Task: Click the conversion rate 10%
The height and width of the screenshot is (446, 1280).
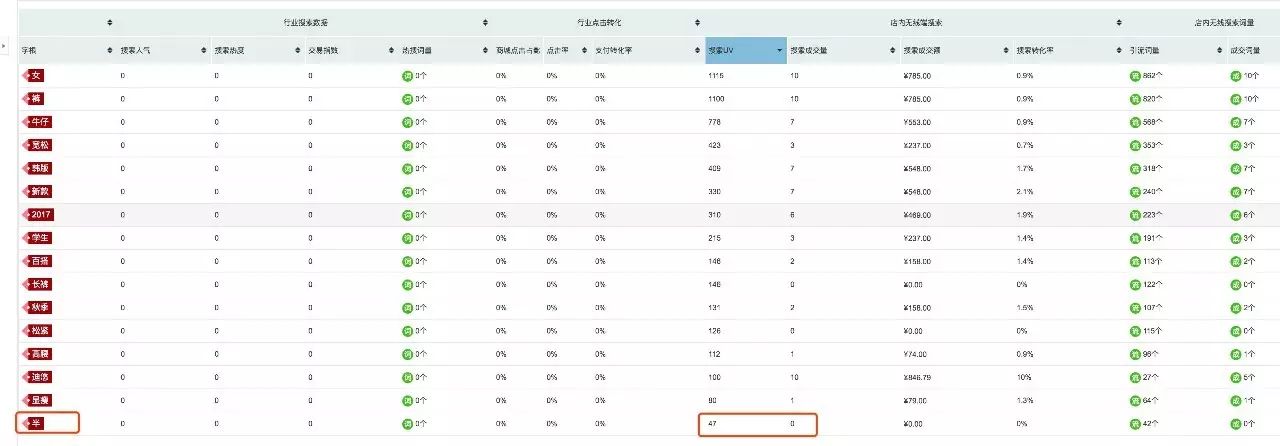Action: pyautogui.click(x=1022, y=378)
